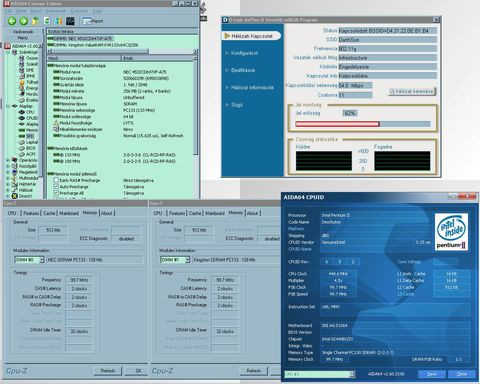
Task: Open Hálózat információk in D-Link sidebar
Action: pyautogui.click(x=252, y=88)
